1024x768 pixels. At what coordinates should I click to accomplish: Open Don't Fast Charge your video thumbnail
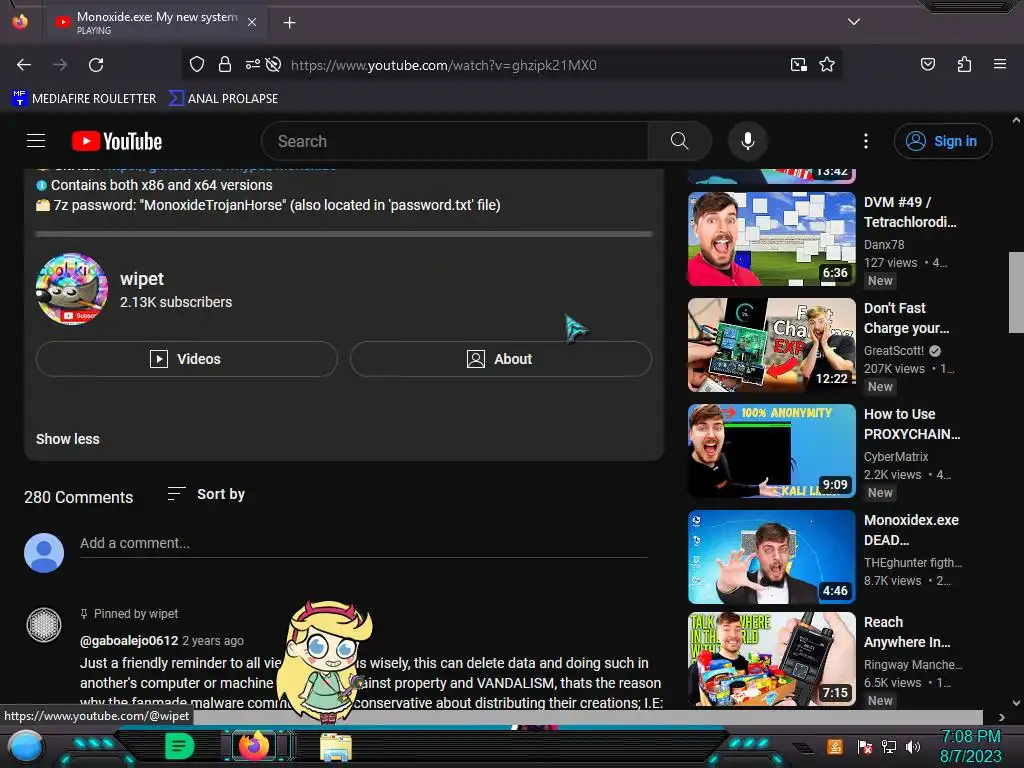click(771, 345)
